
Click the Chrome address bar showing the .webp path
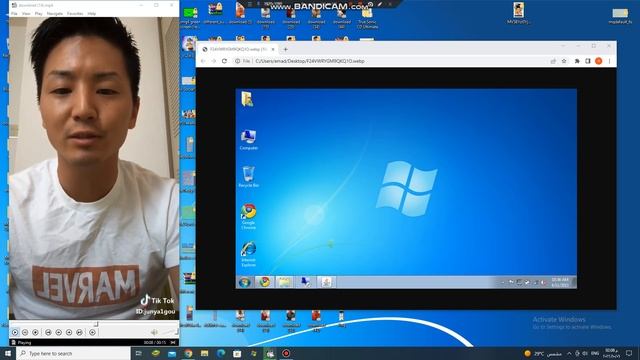click(400, 61)
